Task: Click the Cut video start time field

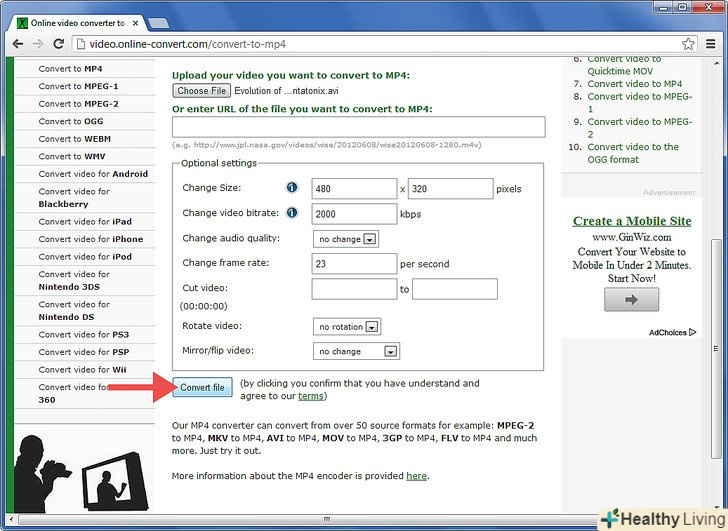Action: point(354,289)
